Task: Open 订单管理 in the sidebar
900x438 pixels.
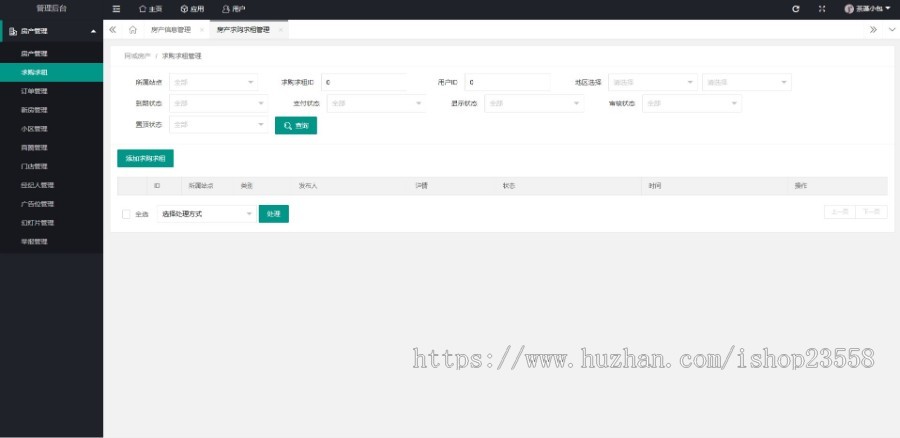Action: pyautogui.click(x=52, y=91)
